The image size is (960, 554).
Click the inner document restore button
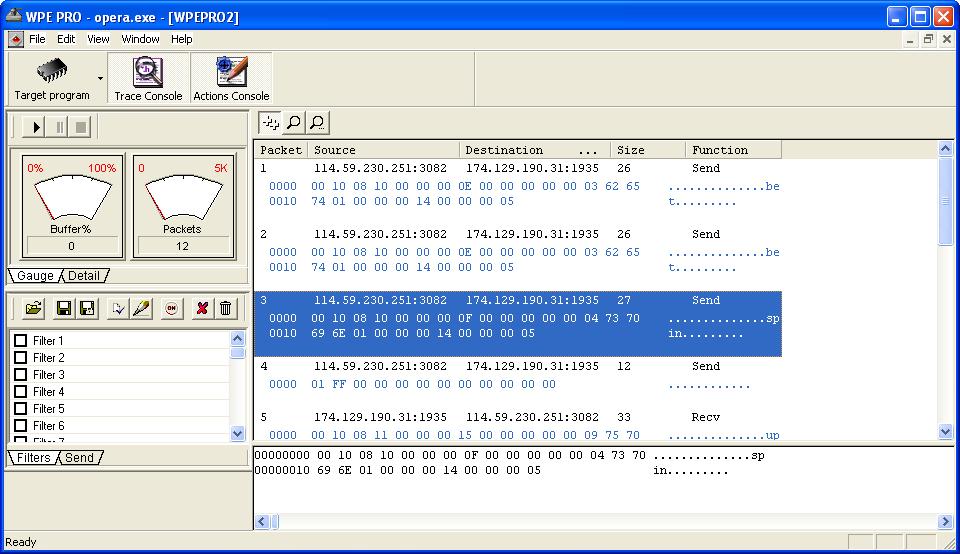928,39
